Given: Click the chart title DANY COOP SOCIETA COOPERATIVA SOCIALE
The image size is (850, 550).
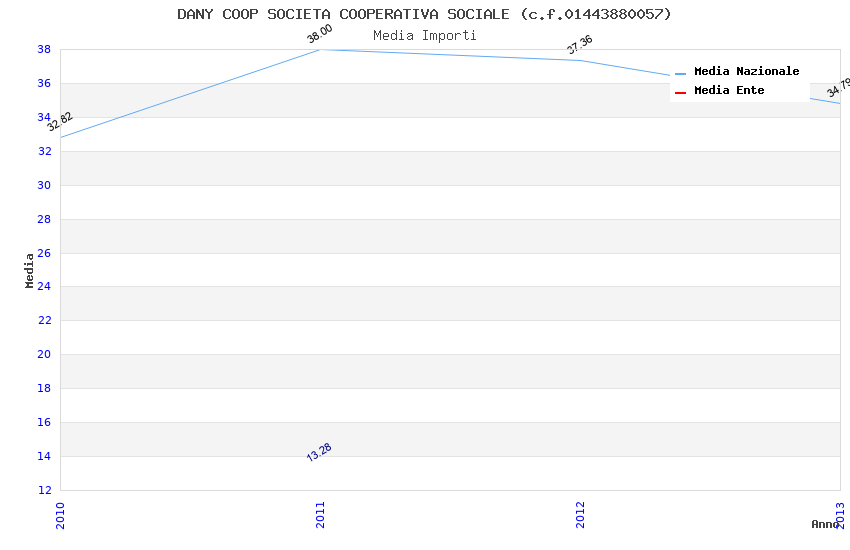Looking at the screenshot, I should click(424, 14).
